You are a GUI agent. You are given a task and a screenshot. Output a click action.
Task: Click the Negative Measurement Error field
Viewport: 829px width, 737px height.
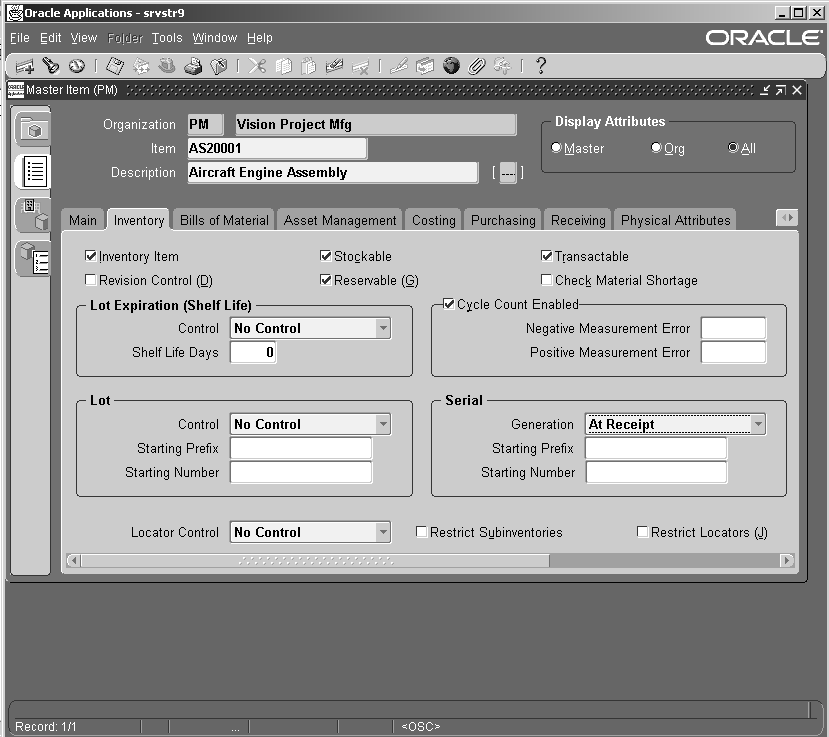point(733,328)
